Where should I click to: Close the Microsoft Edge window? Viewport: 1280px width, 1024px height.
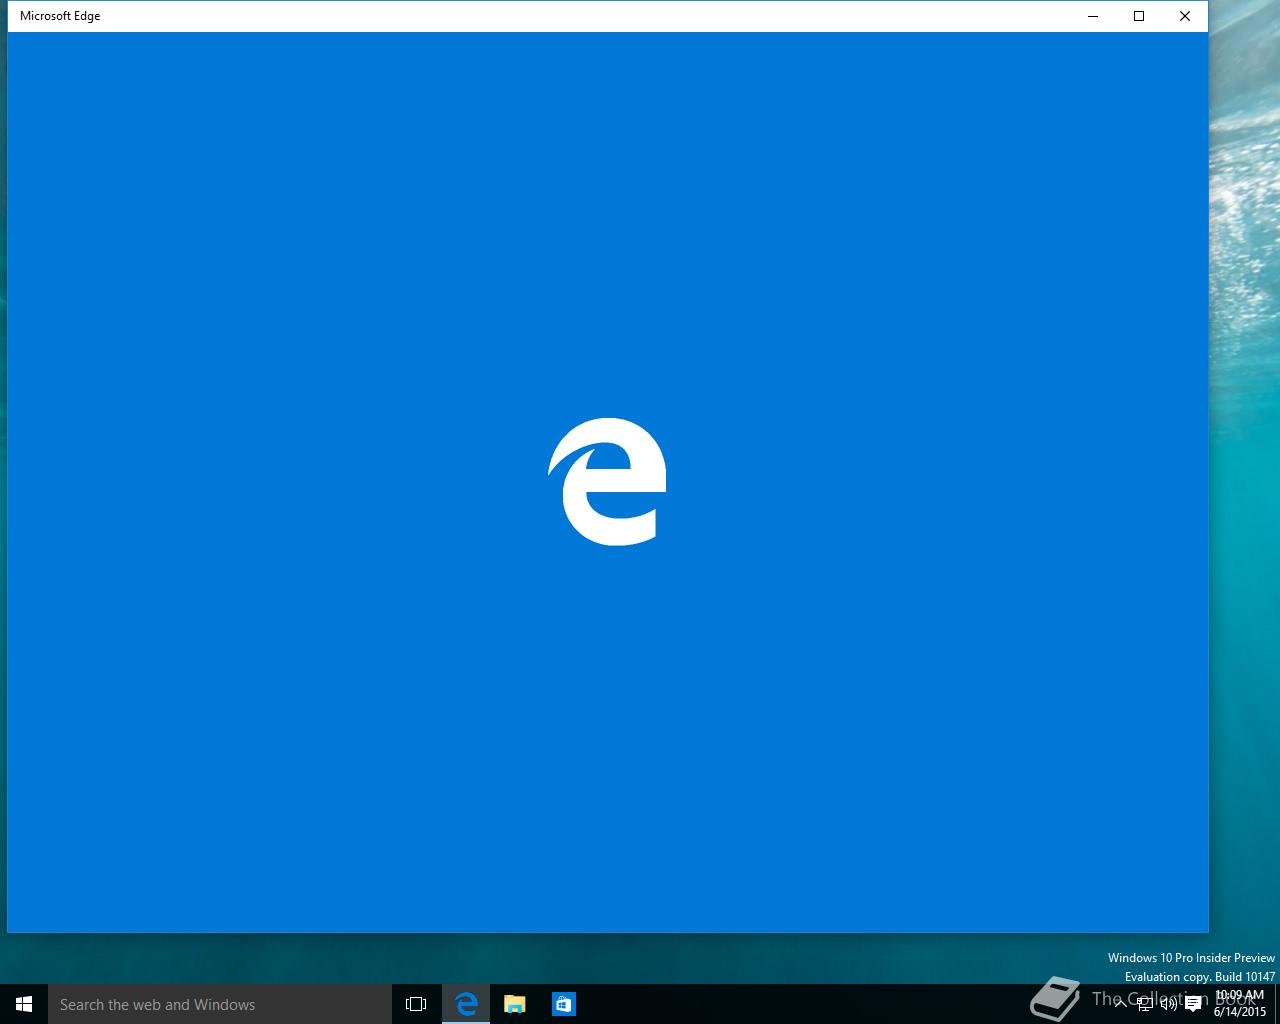pyautogui.click(x=1185, y=16)
